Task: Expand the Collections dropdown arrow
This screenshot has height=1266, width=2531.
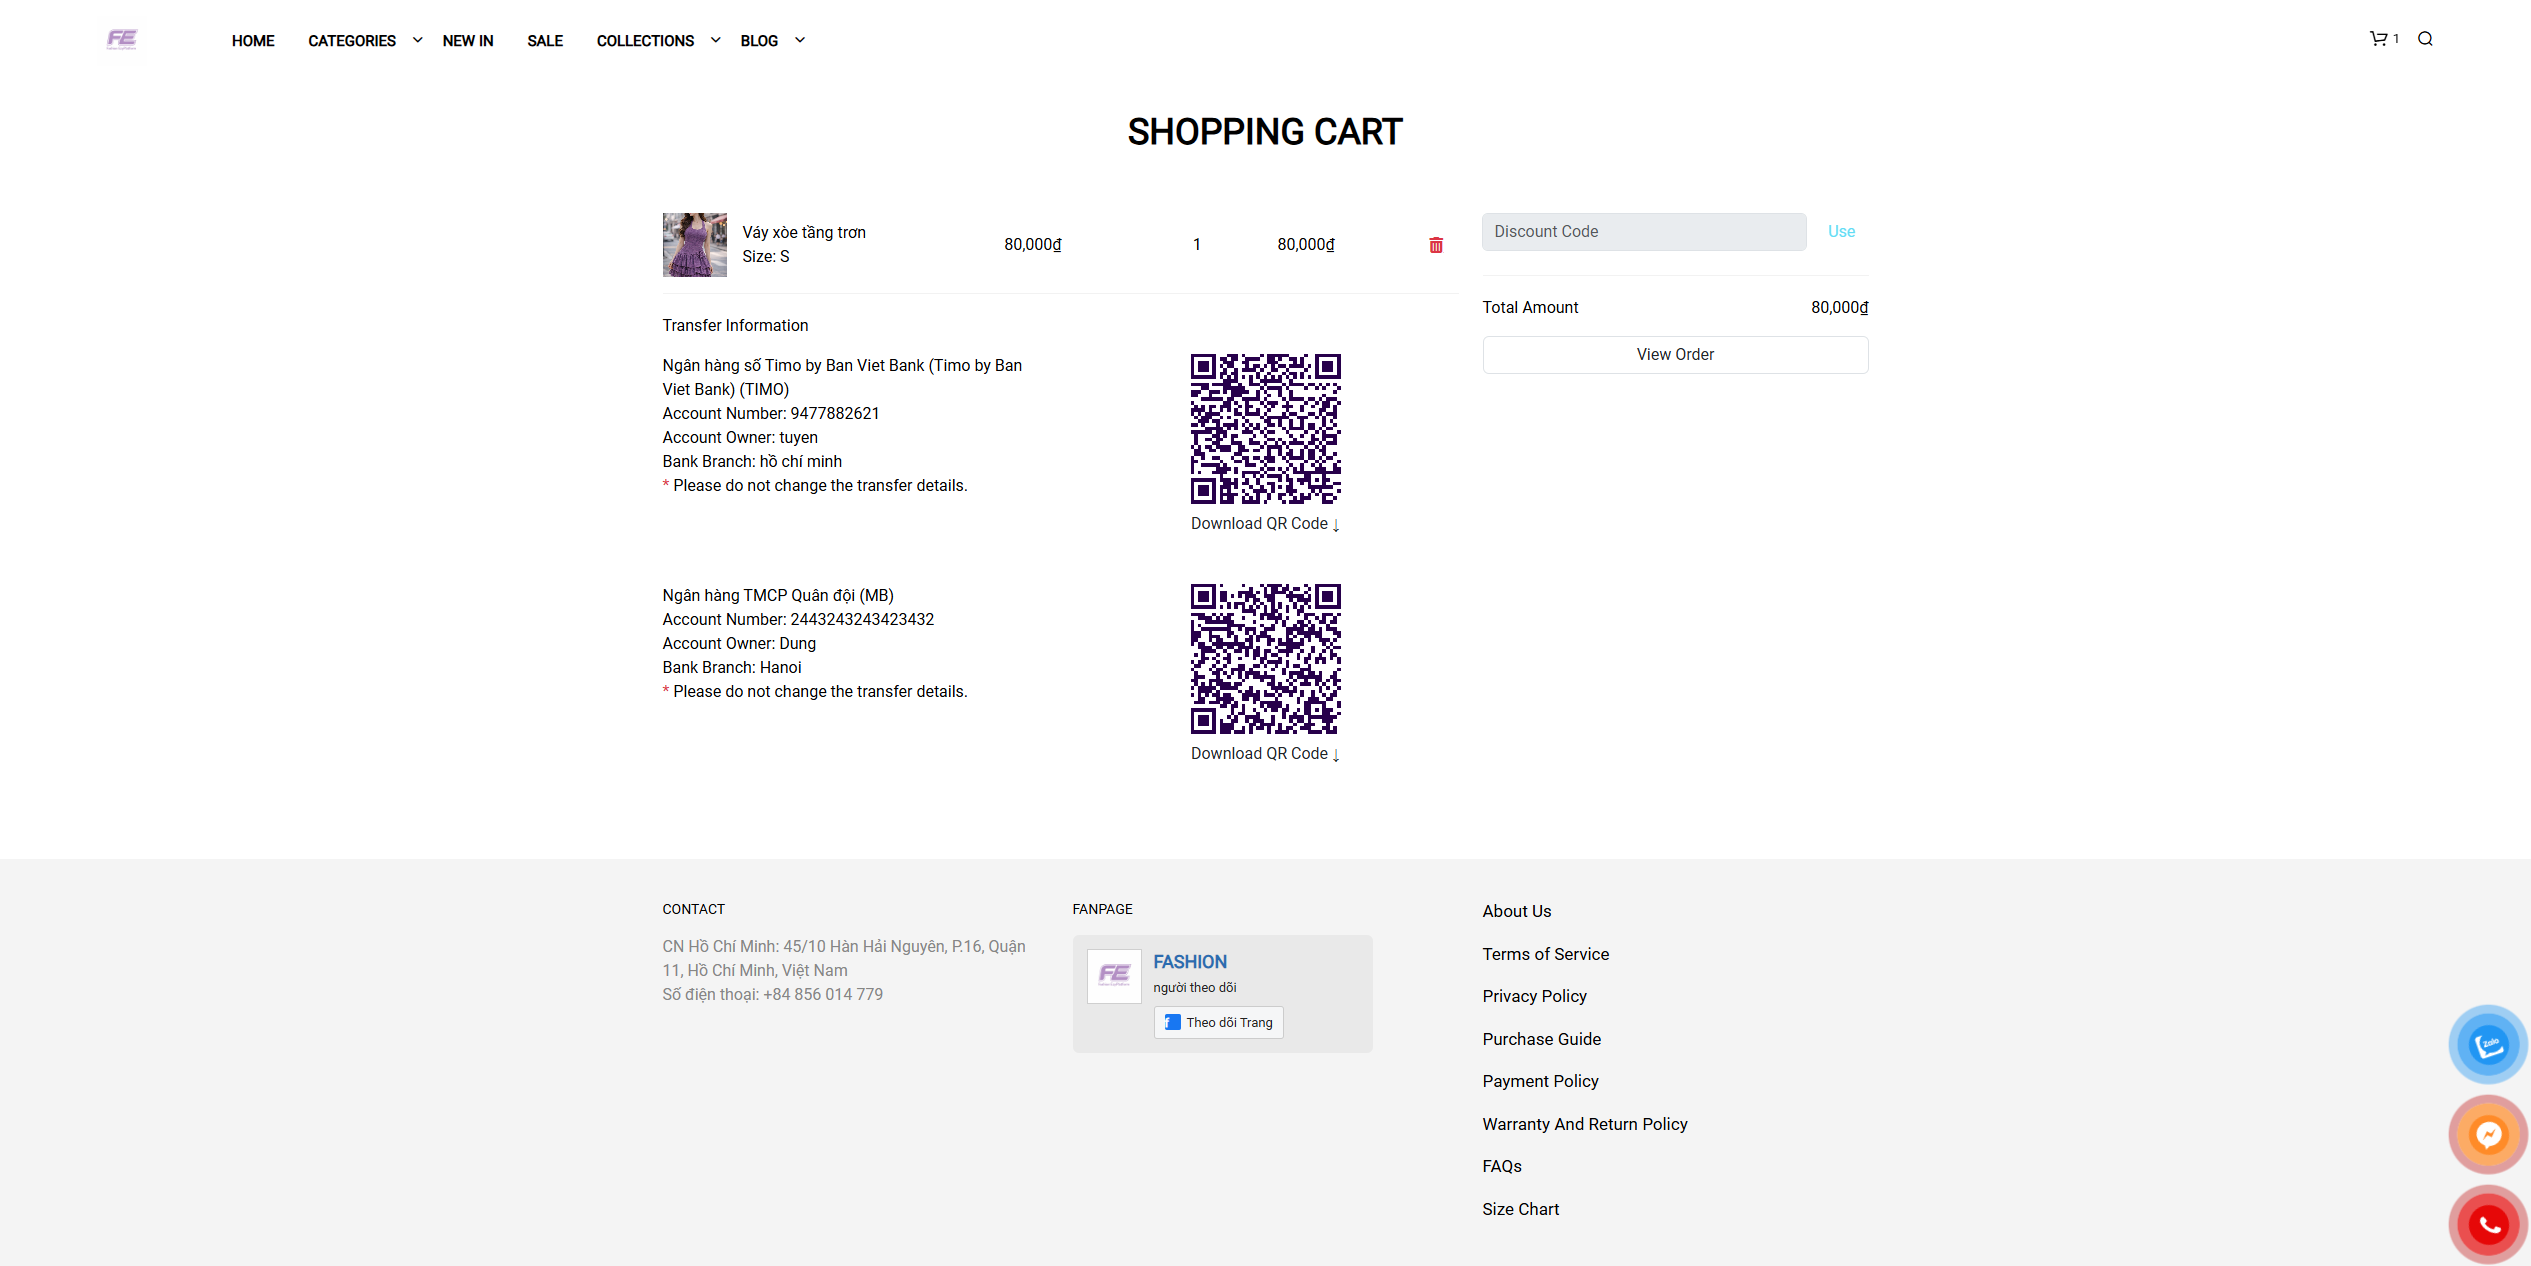Action: pyautogui.click(x=715, y=40)
